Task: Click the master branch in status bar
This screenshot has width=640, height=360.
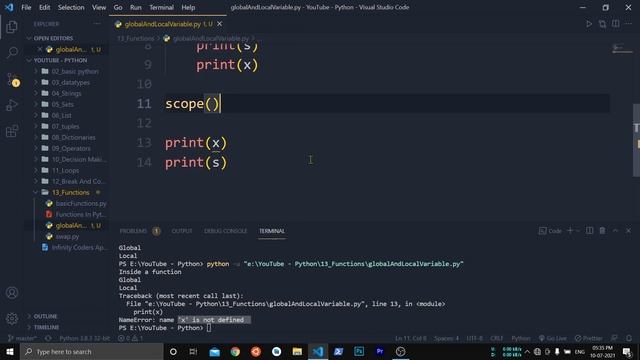Action: coord(22,338)
